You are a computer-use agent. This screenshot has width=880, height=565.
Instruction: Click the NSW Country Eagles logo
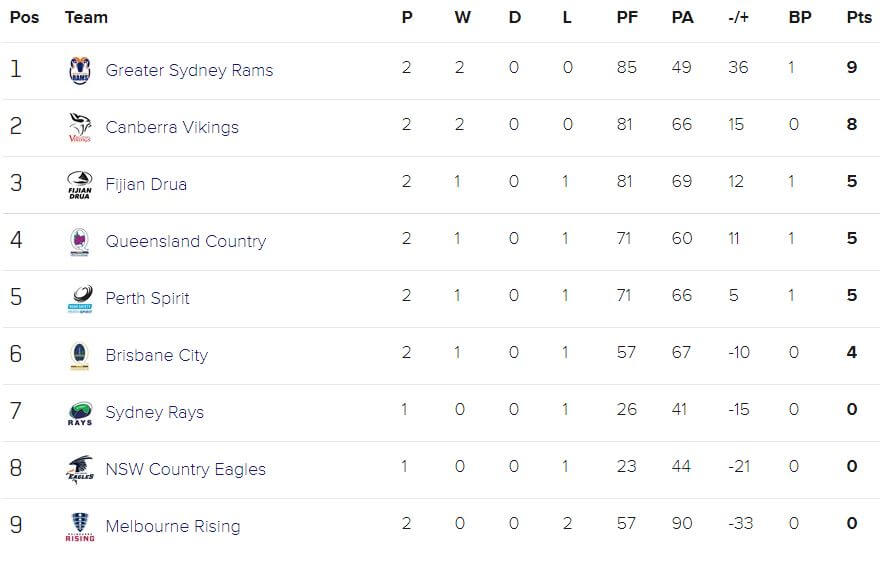click(x=80, y=470)
